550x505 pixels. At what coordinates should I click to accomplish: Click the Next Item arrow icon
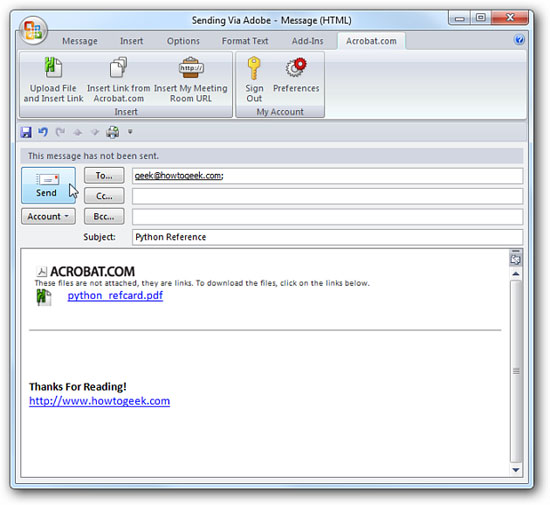click(x=95, y=132)
